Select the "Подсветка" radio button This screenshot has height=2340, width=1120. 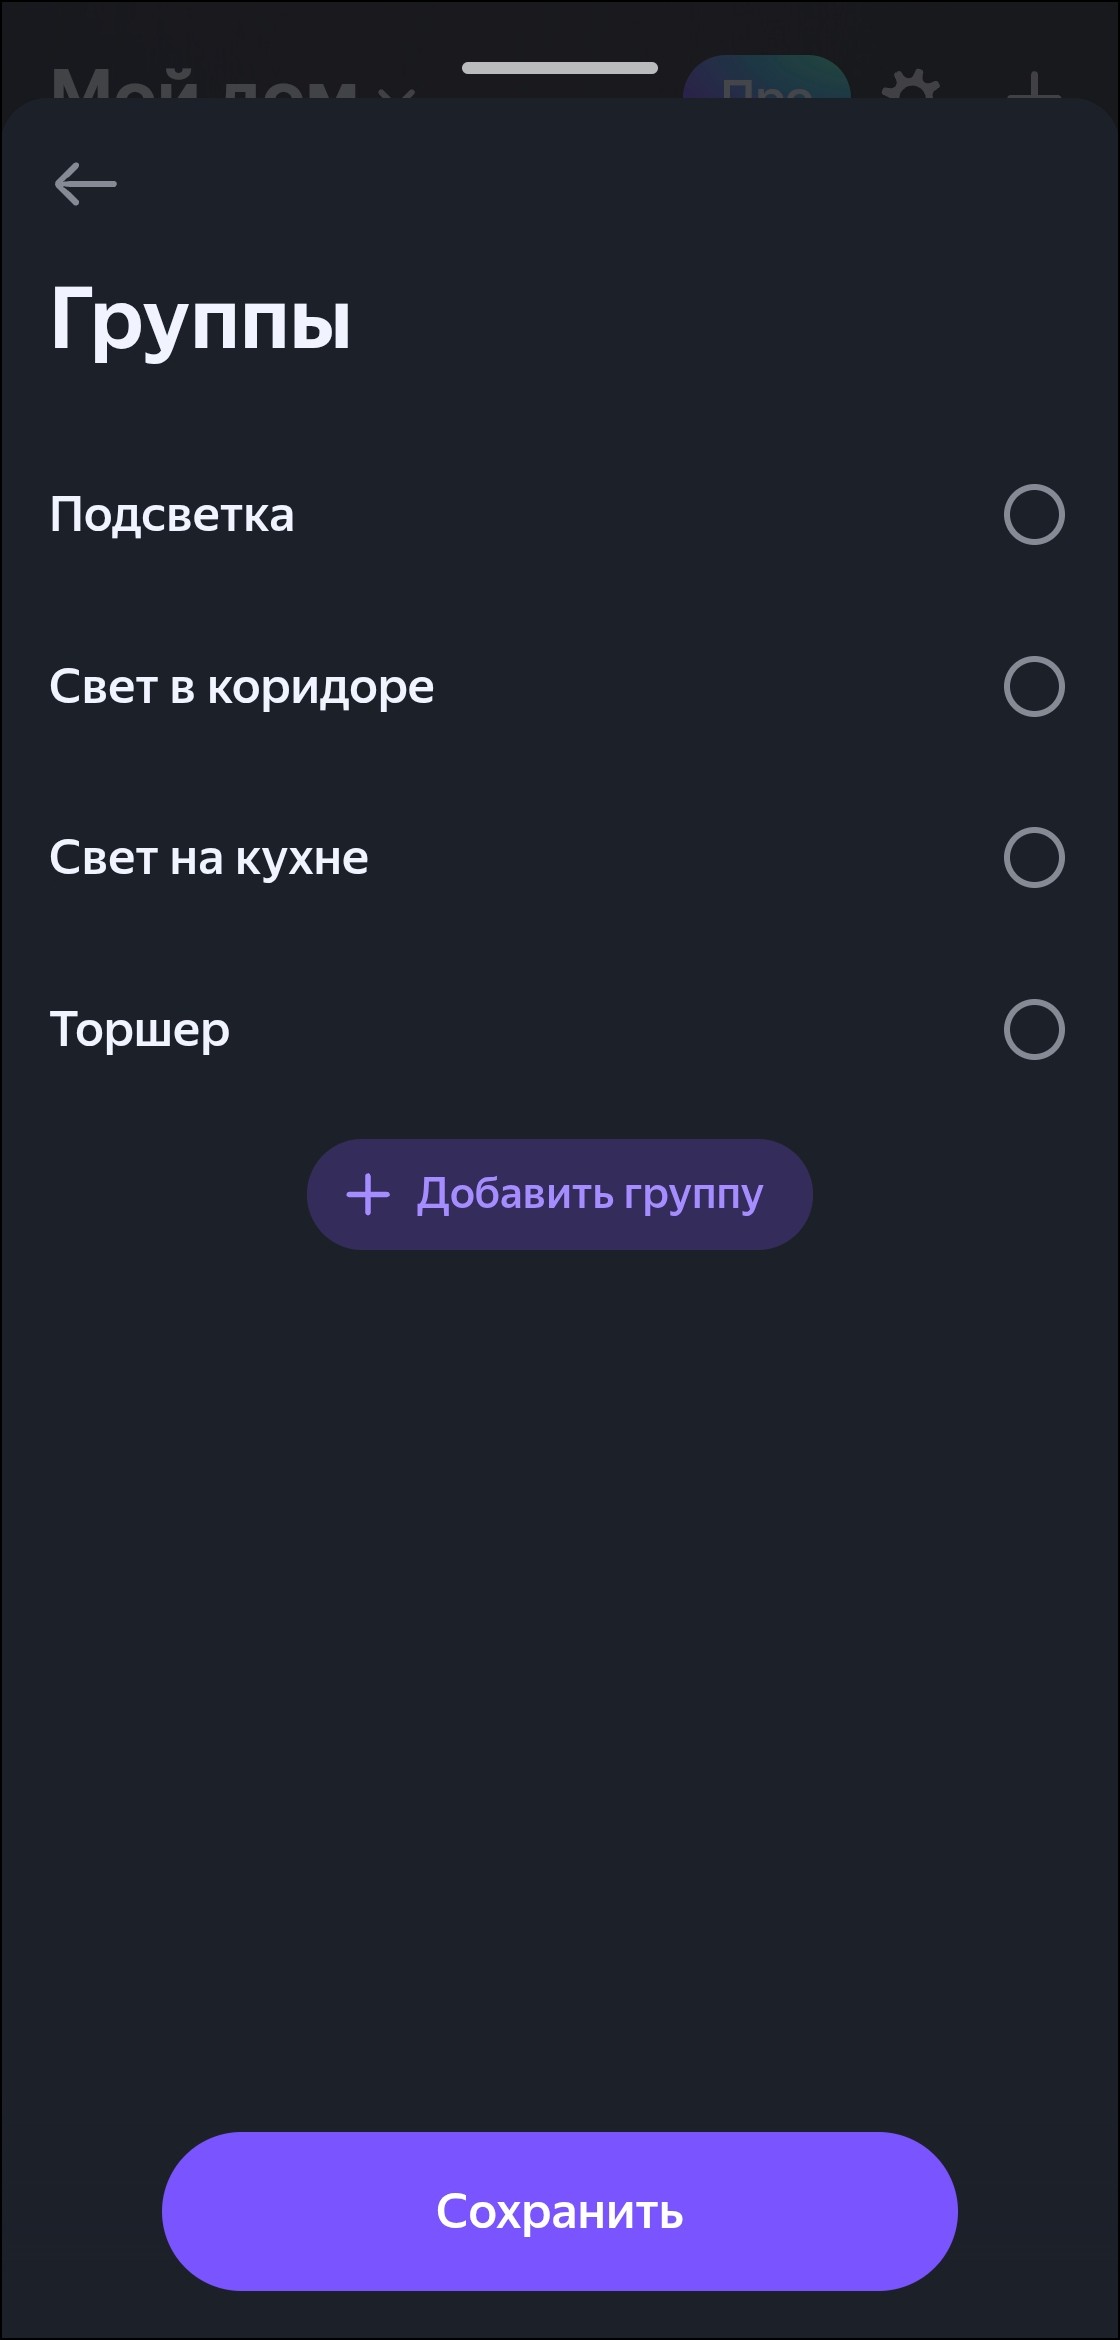[x=1034, y=515]
